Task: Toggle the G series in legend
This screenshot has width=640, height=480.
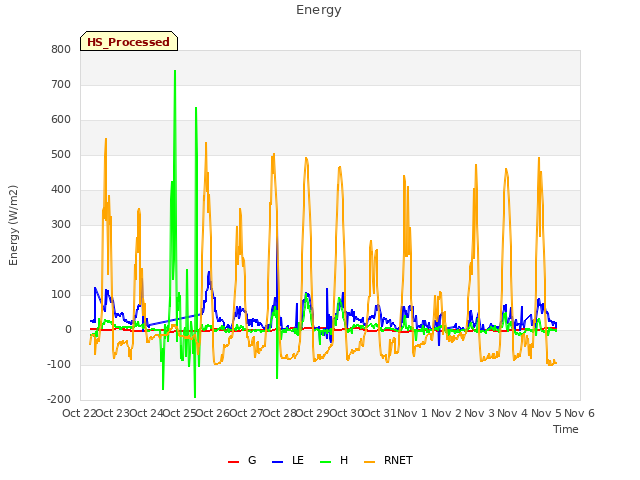Action: (242, 460)
